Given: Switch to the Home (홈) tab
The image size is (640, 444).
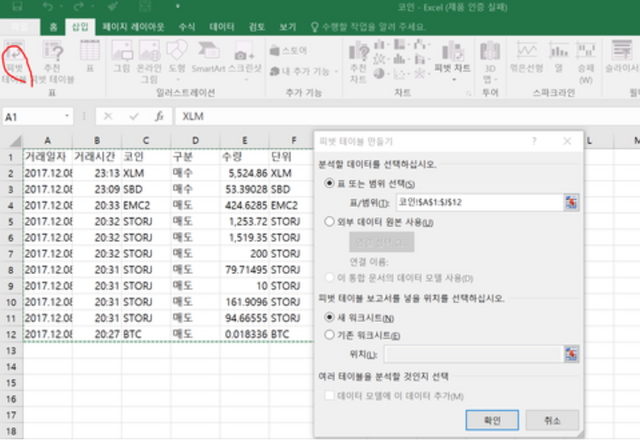Looking at the screenshot, I should coord(53,27).
